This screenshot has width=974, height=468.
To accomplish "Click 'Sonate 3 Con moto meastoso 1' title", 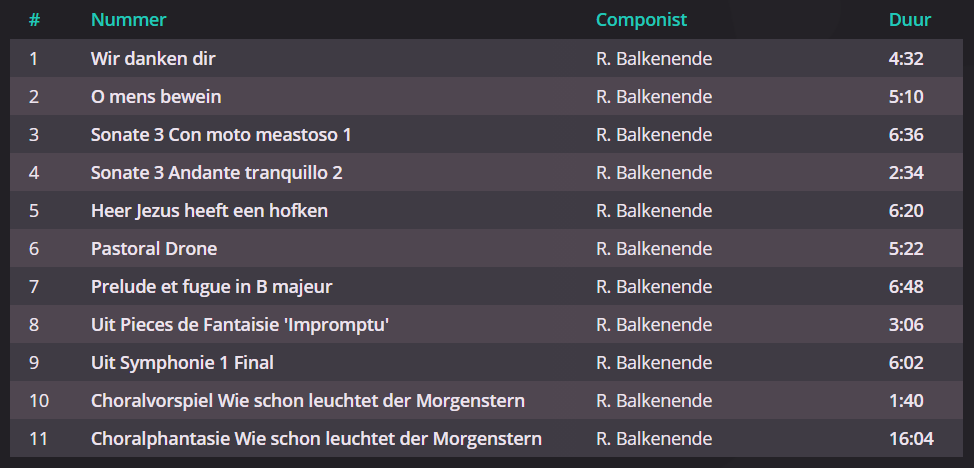I will pyautogui.click(x=221, y=135).
